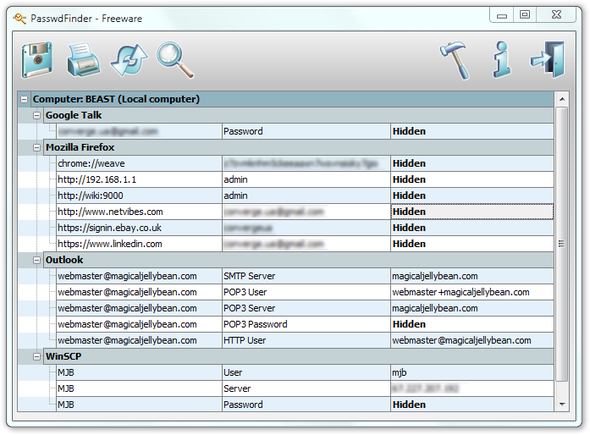The width and height of the screenshot is (590, 435).
Task: Select the http://192.168.1.1 entry
Action: tap(139, 180)
